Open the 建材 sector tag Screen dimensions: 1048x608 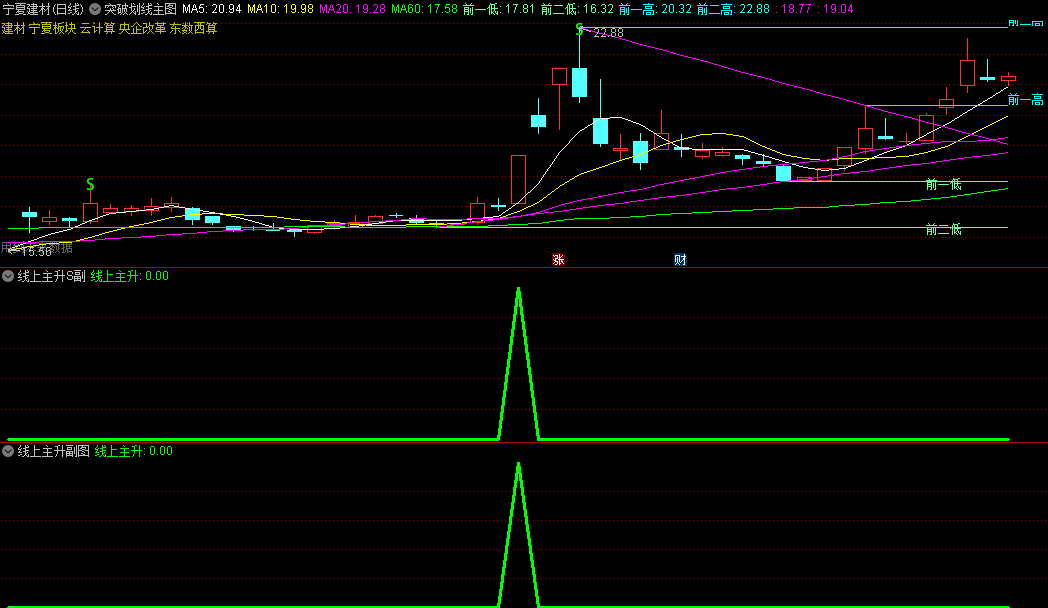(x=13, y=29)
